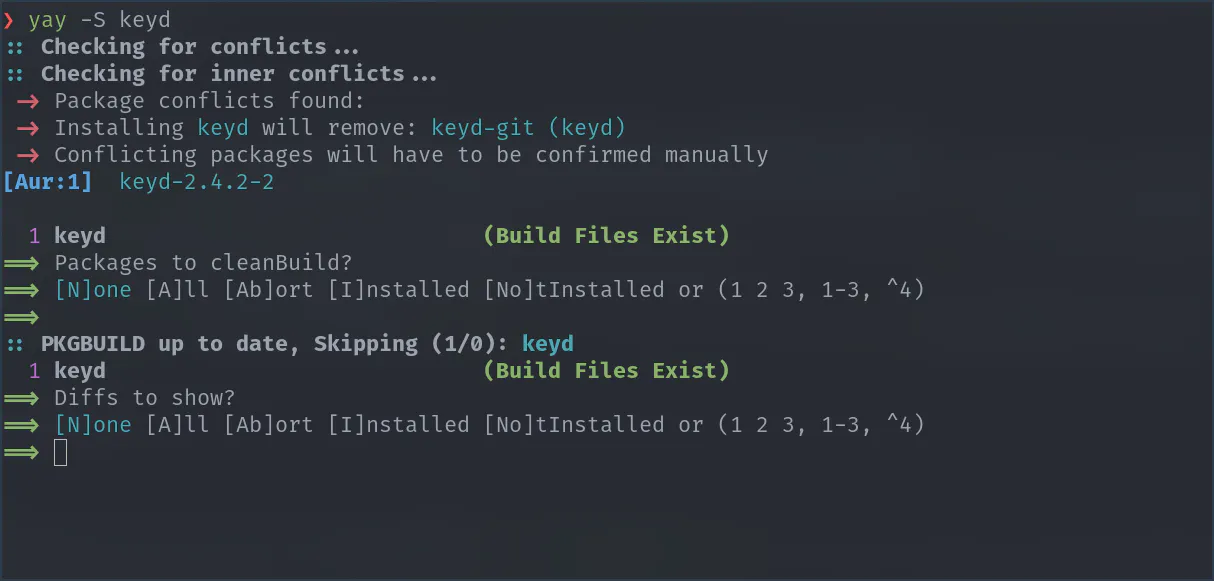Focus the block cursor at the last prompt

(x=61, y=452)
